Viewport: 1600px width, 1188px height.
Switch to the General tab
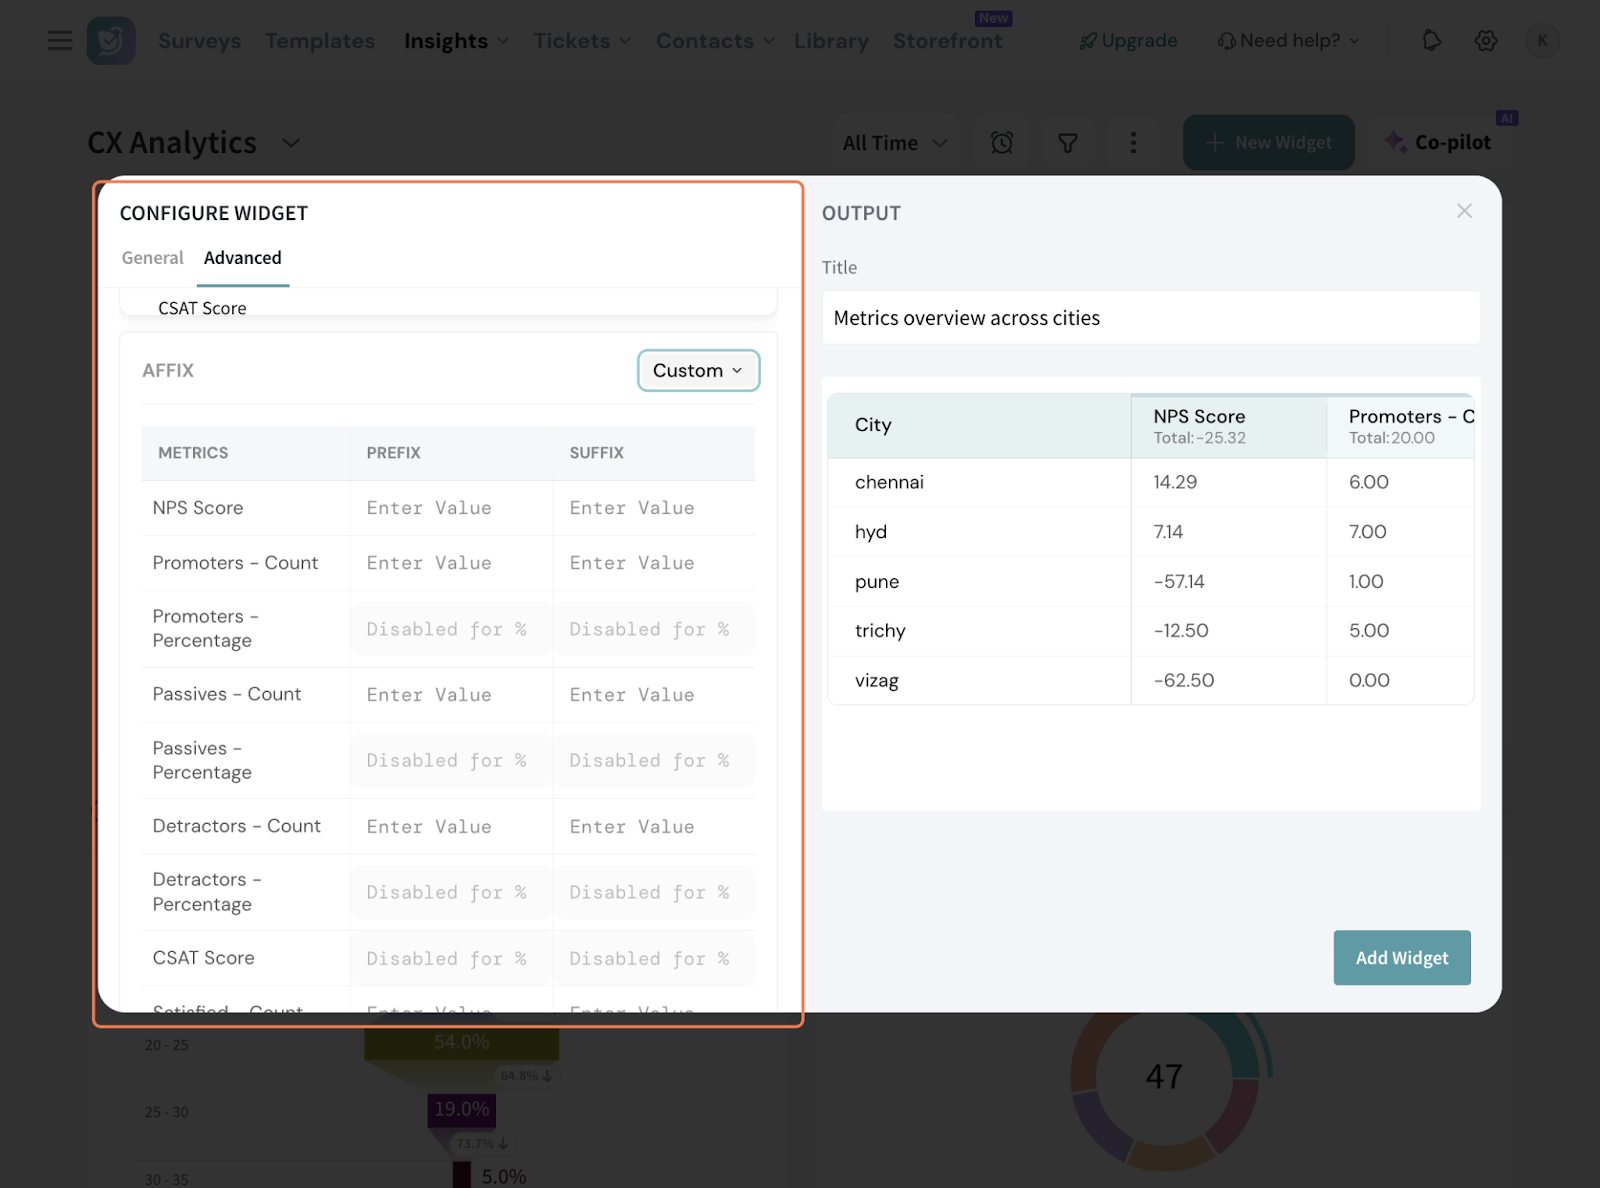coord(152,258)
